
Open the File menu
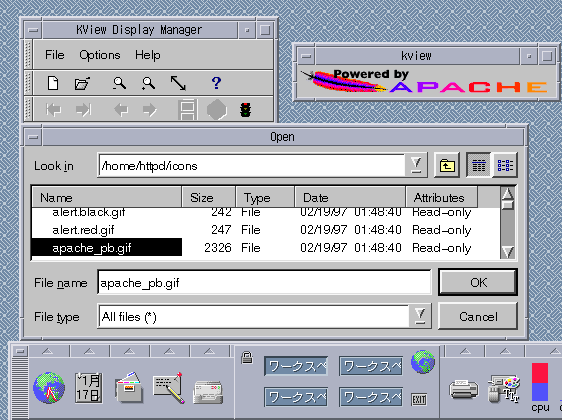(x=54, y=55)
